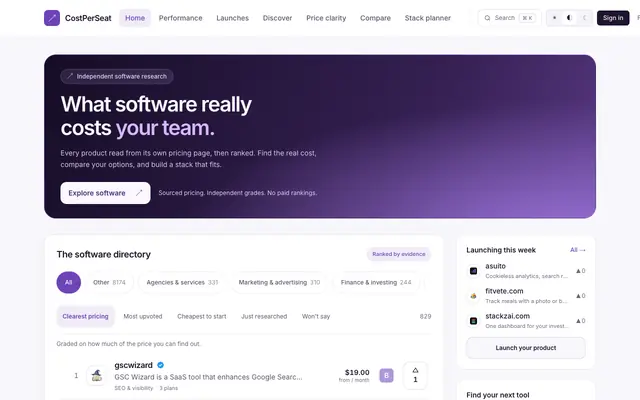Screen dimensions: 640x400
Task: Click the Search box in the header
Action: click(x=509, y=18)
